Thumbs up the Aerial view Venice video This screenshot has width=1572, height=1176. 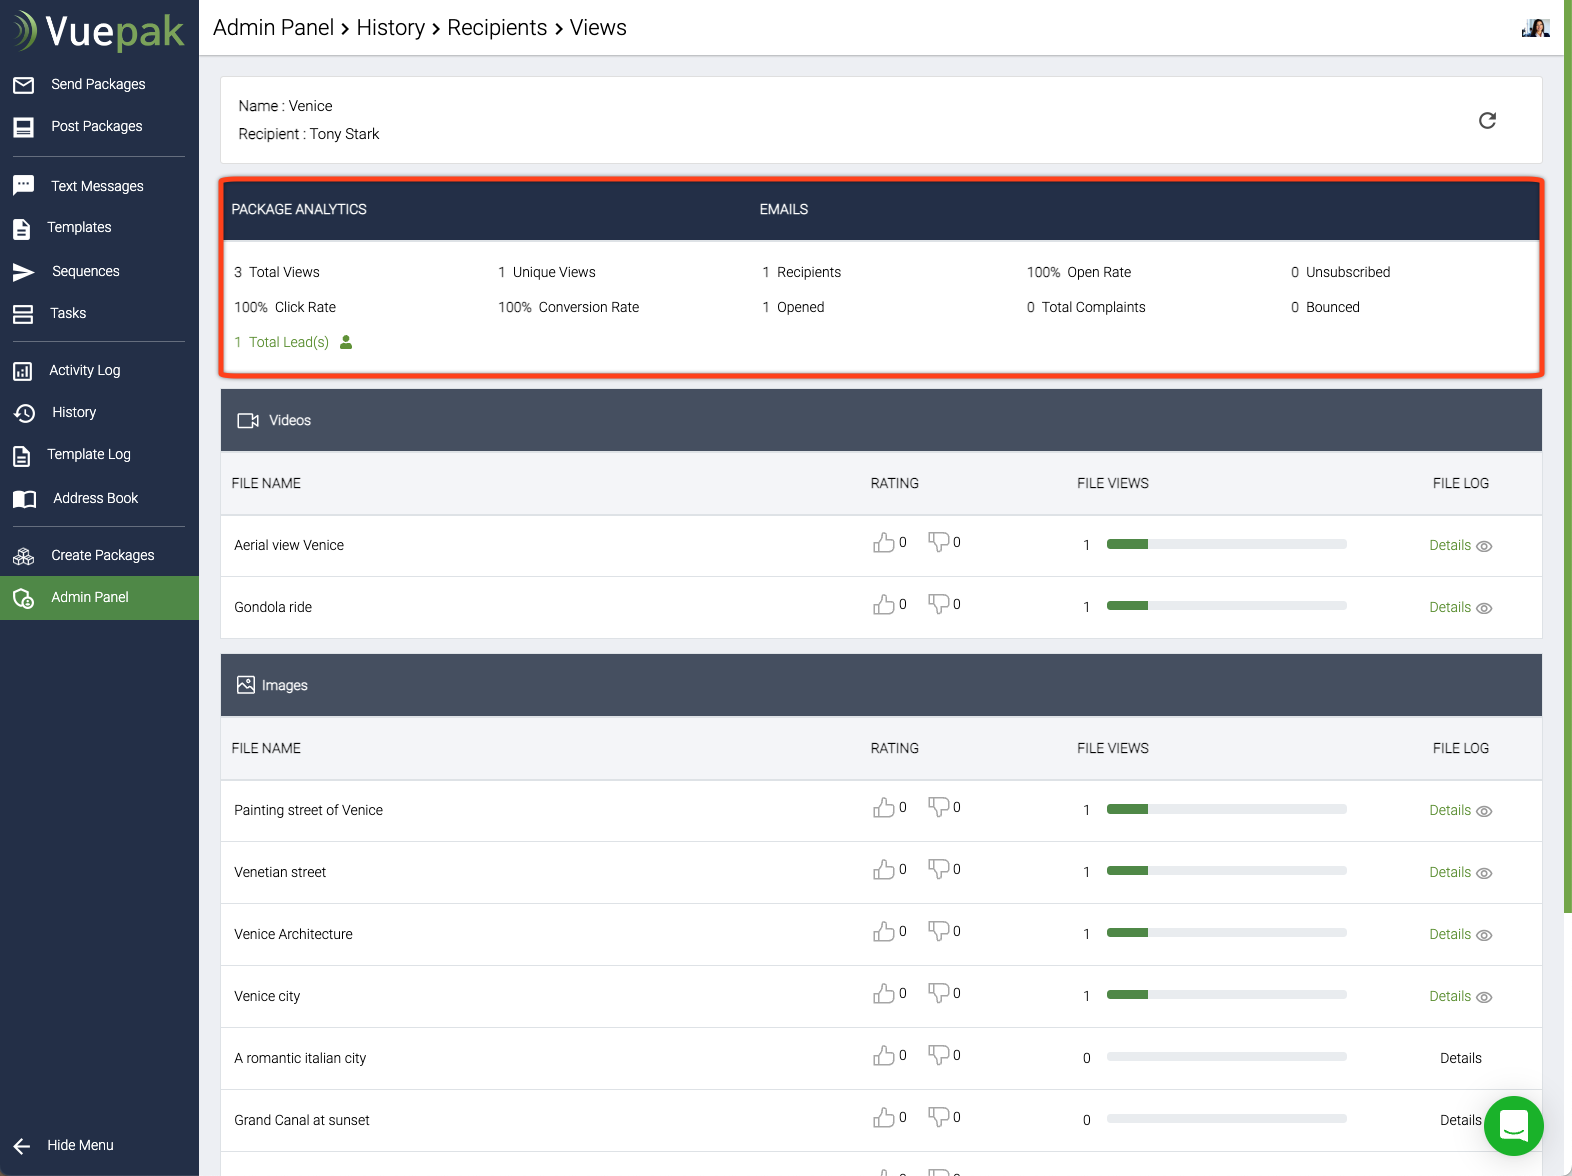click(883, 543)
